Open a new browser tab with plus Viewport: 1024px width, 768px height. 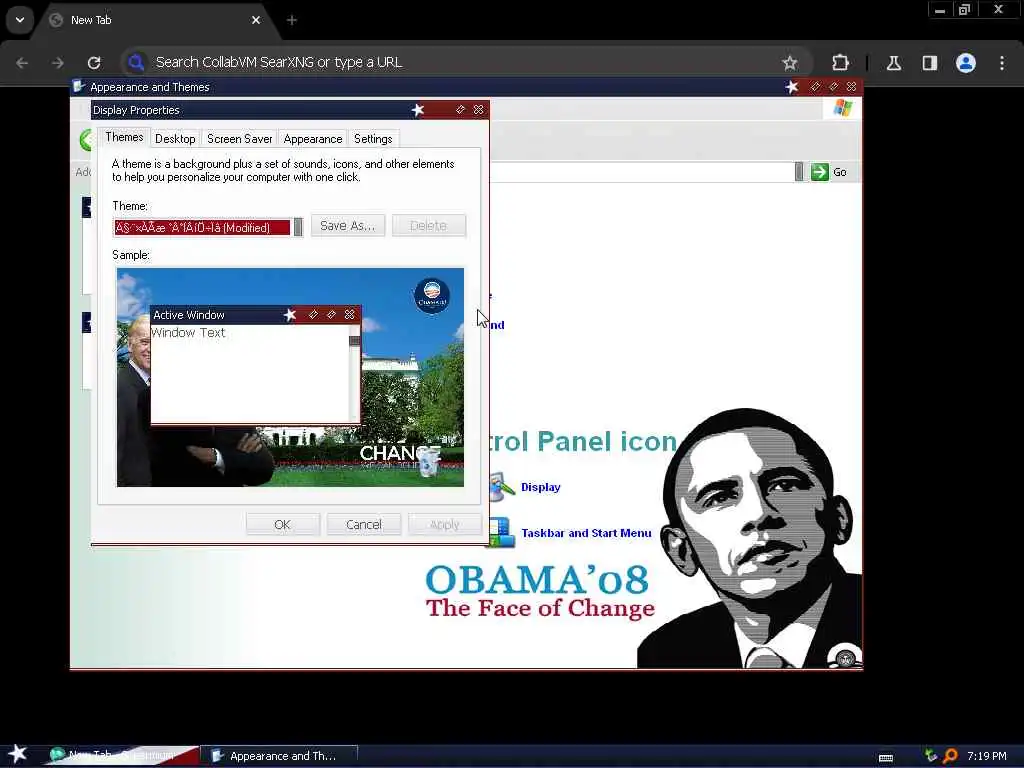click(292, 20)
